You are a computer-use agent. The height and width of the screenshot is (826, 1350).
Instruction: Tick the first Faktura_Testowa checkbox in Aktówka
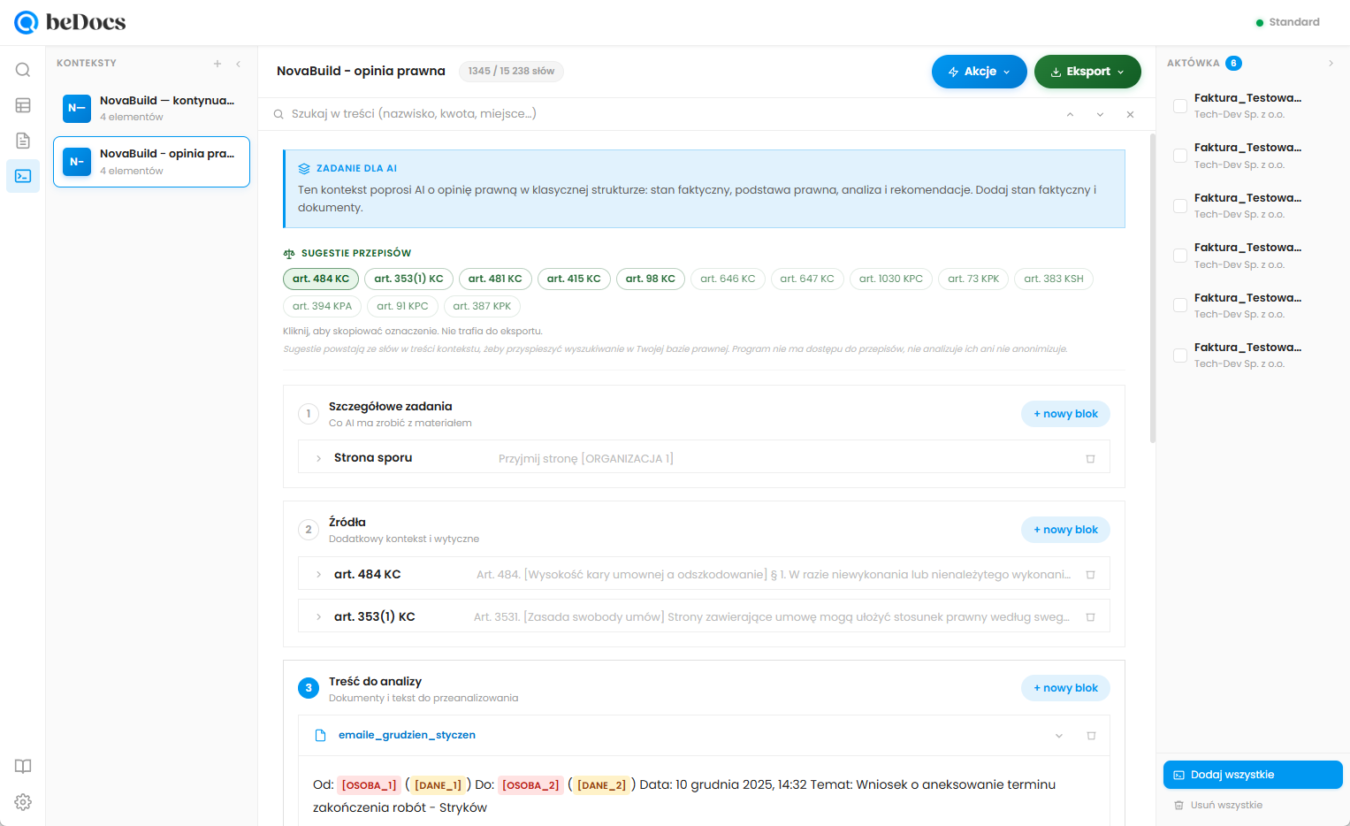[1180, 105]
